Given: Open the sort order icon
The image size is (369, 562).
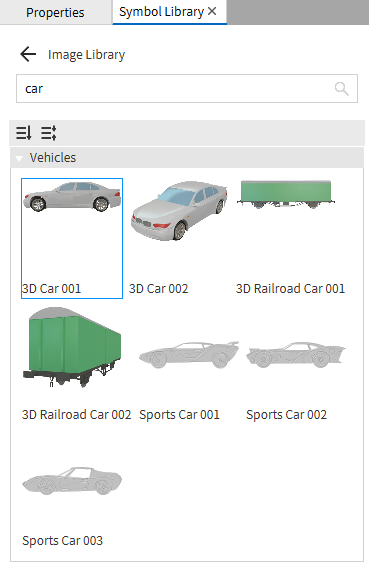Looking at the screenshot, I should tap(24, 133).
